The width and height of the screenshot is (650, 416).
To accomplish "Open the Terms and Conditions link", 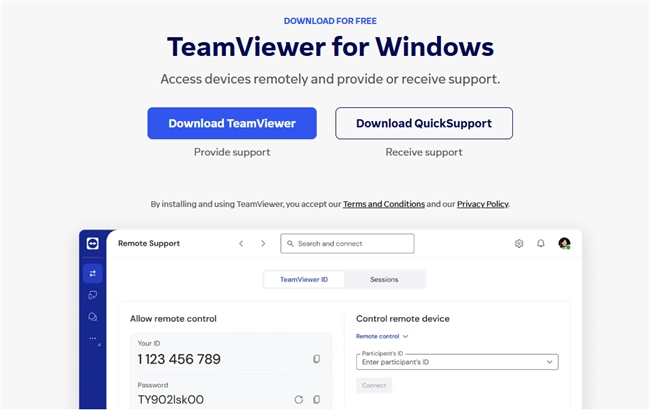I will [x=383, y=204].
